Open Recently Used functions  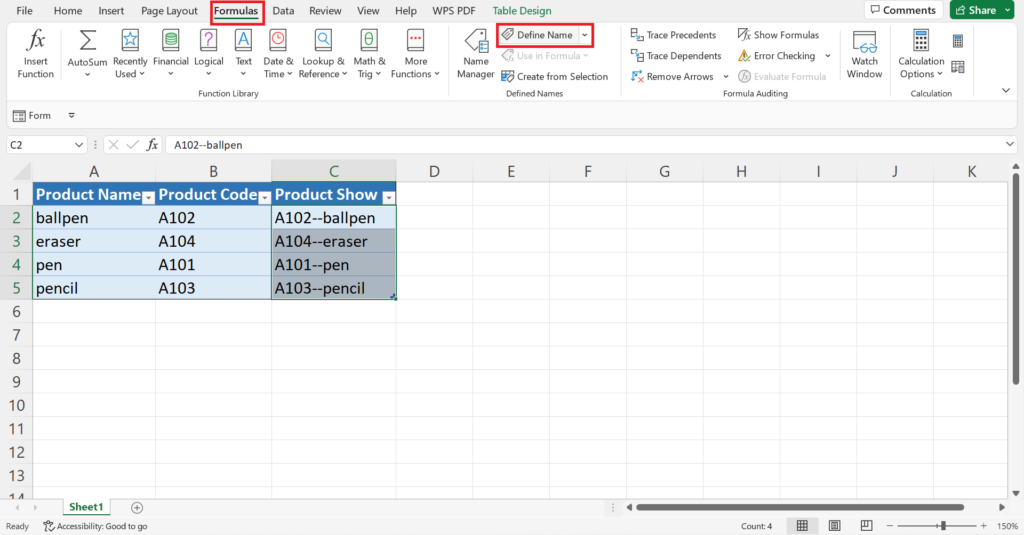pyautogui.click(x=130, y=54)
